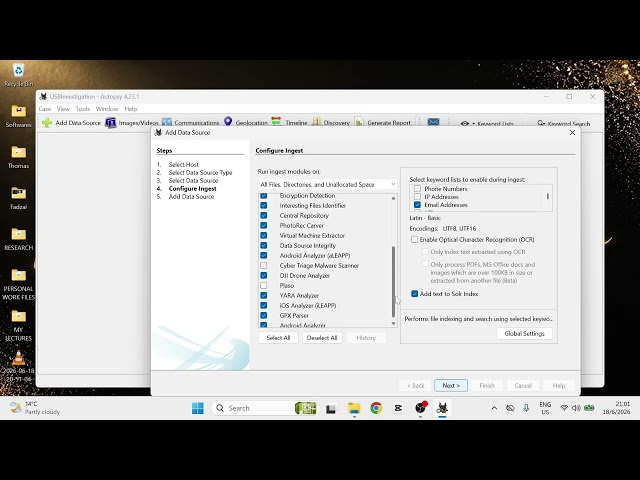Uncheck the PhotoRec Carver module
640x480 pixels.
click(x=264, y=225)
